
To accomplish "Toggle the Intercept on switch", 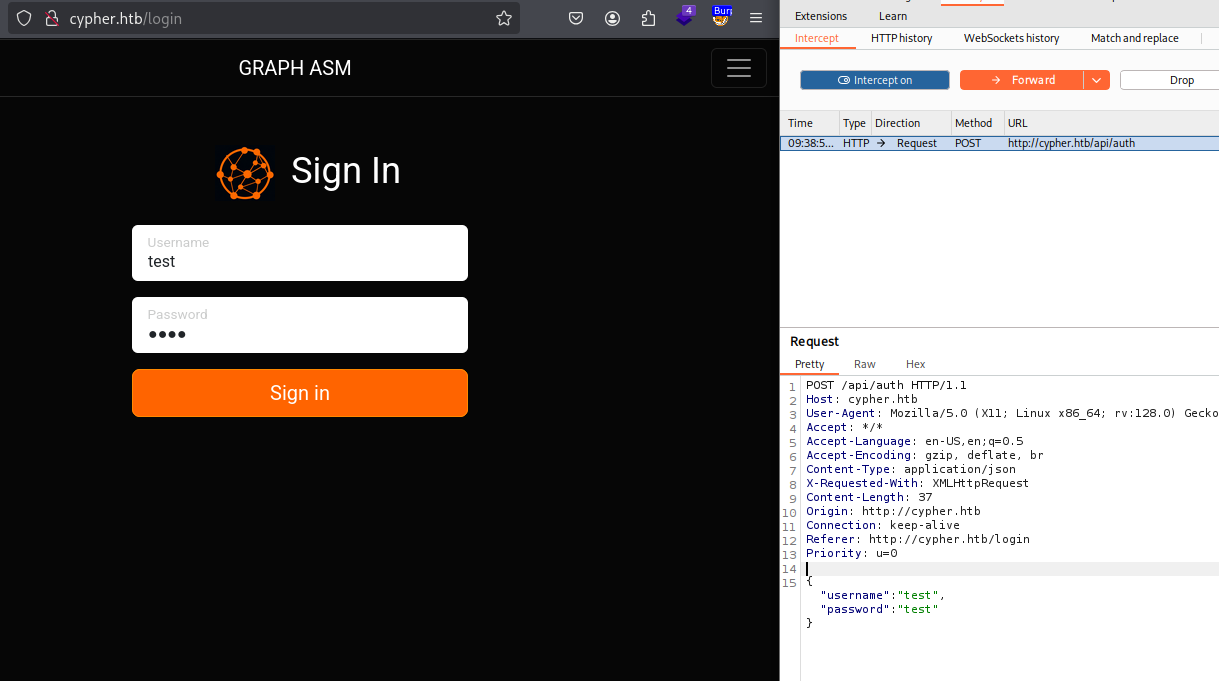I will click(875, 80).
